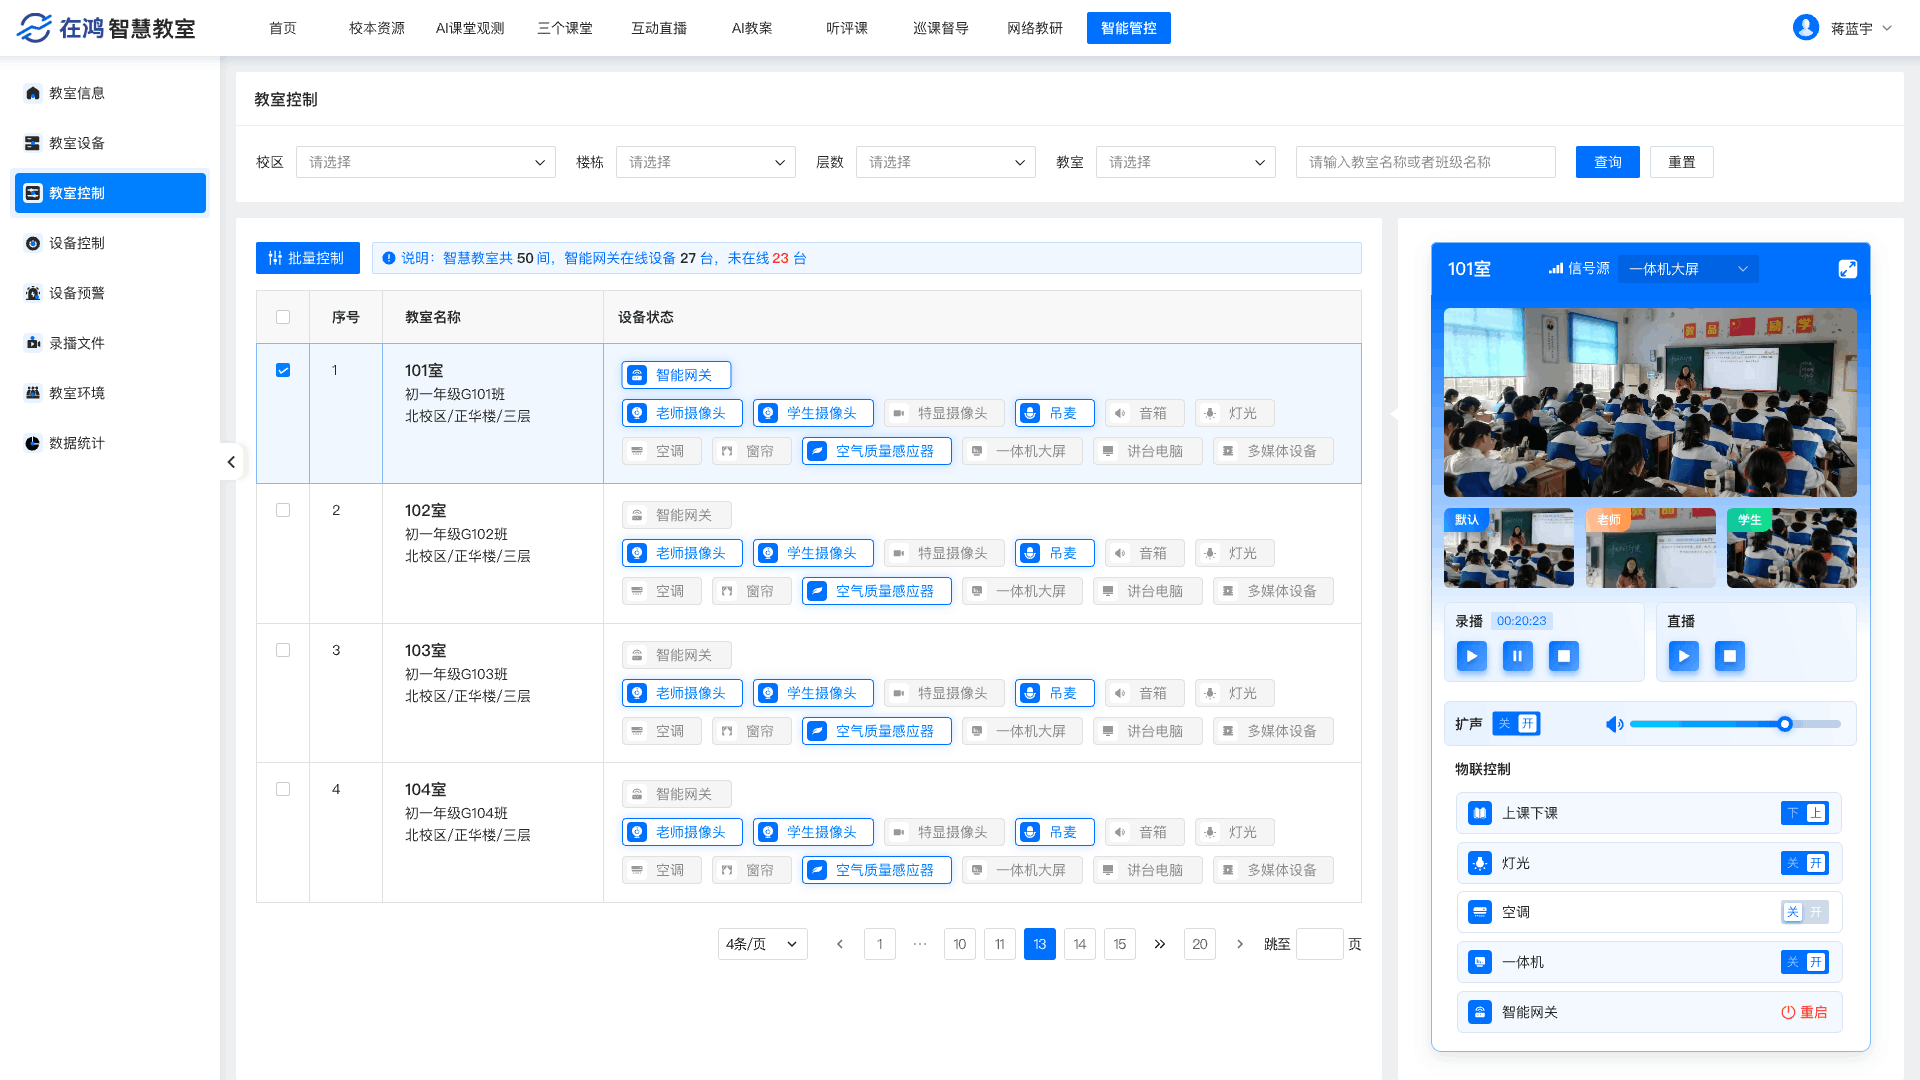This screenshot has height=1080, width=1920.
Task: Click the 查询 search button
Action: coord(1607,162)
